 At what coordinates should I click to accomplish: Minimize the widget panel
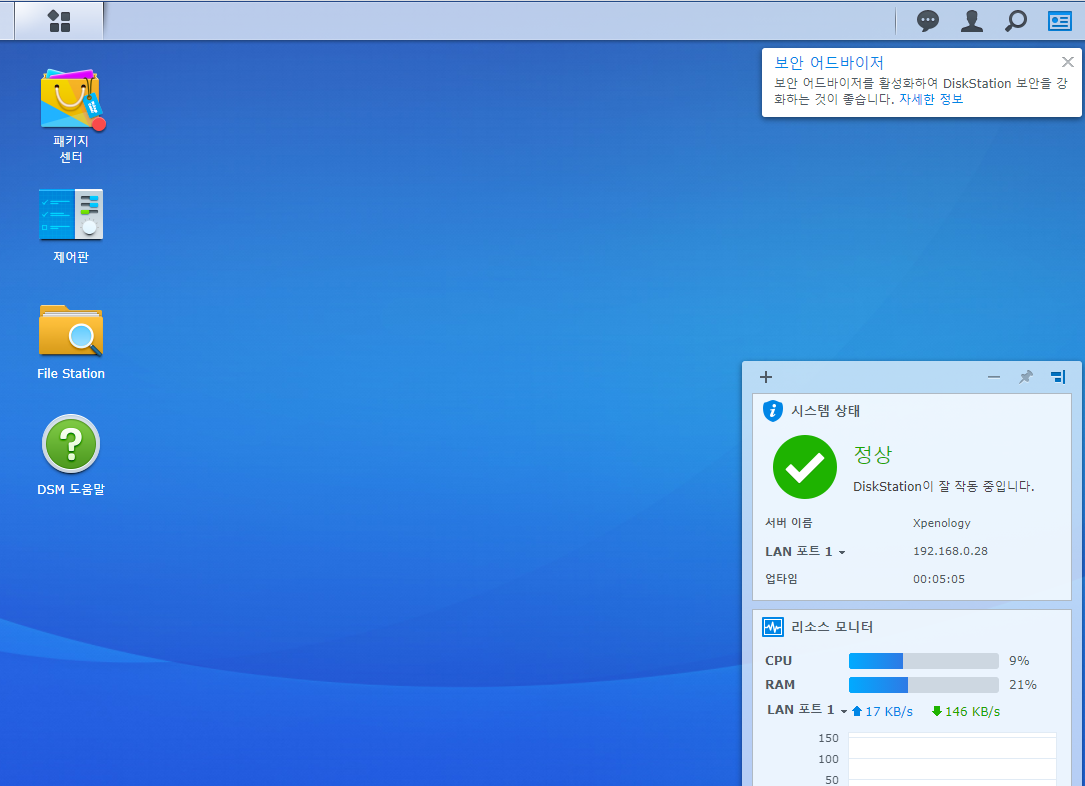point(994,377)
